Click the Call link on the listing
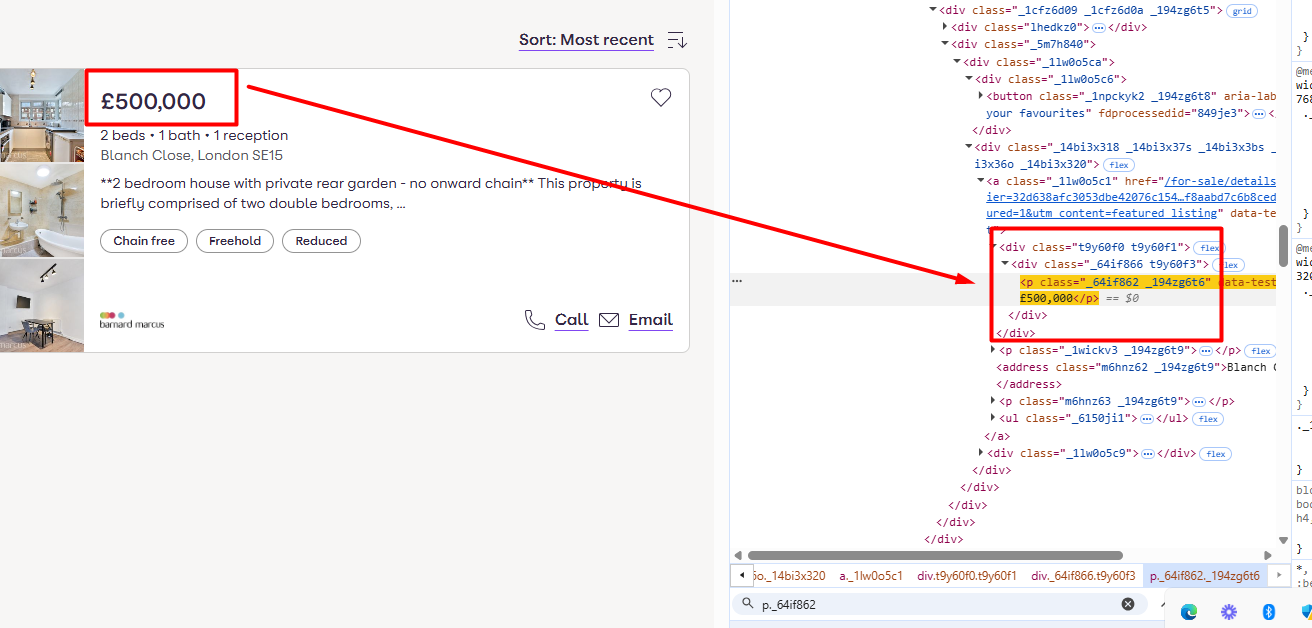 point(571,320)
